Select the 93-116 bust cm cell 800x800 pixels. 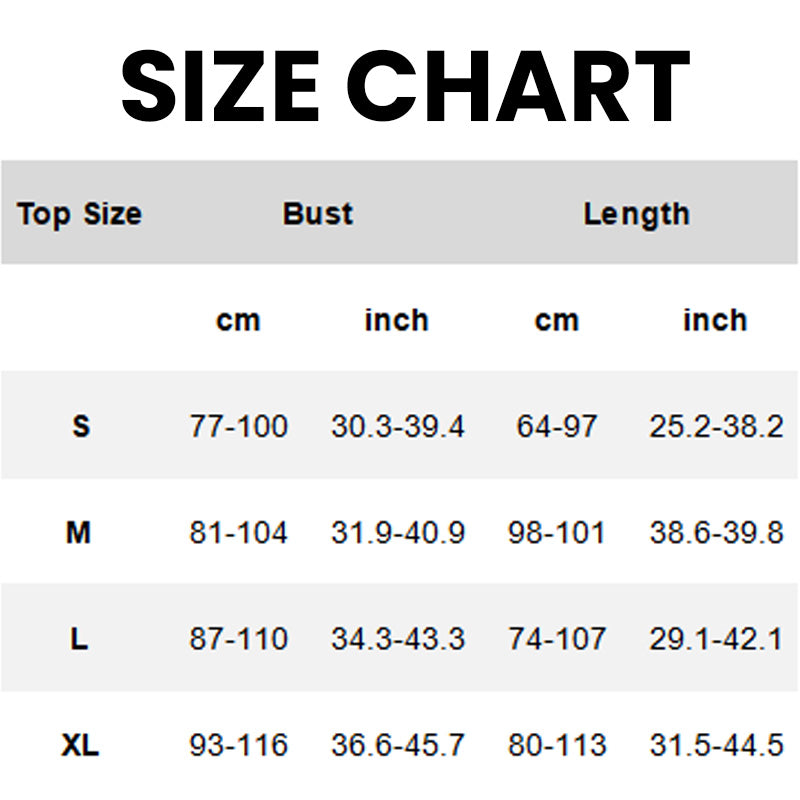238,746
